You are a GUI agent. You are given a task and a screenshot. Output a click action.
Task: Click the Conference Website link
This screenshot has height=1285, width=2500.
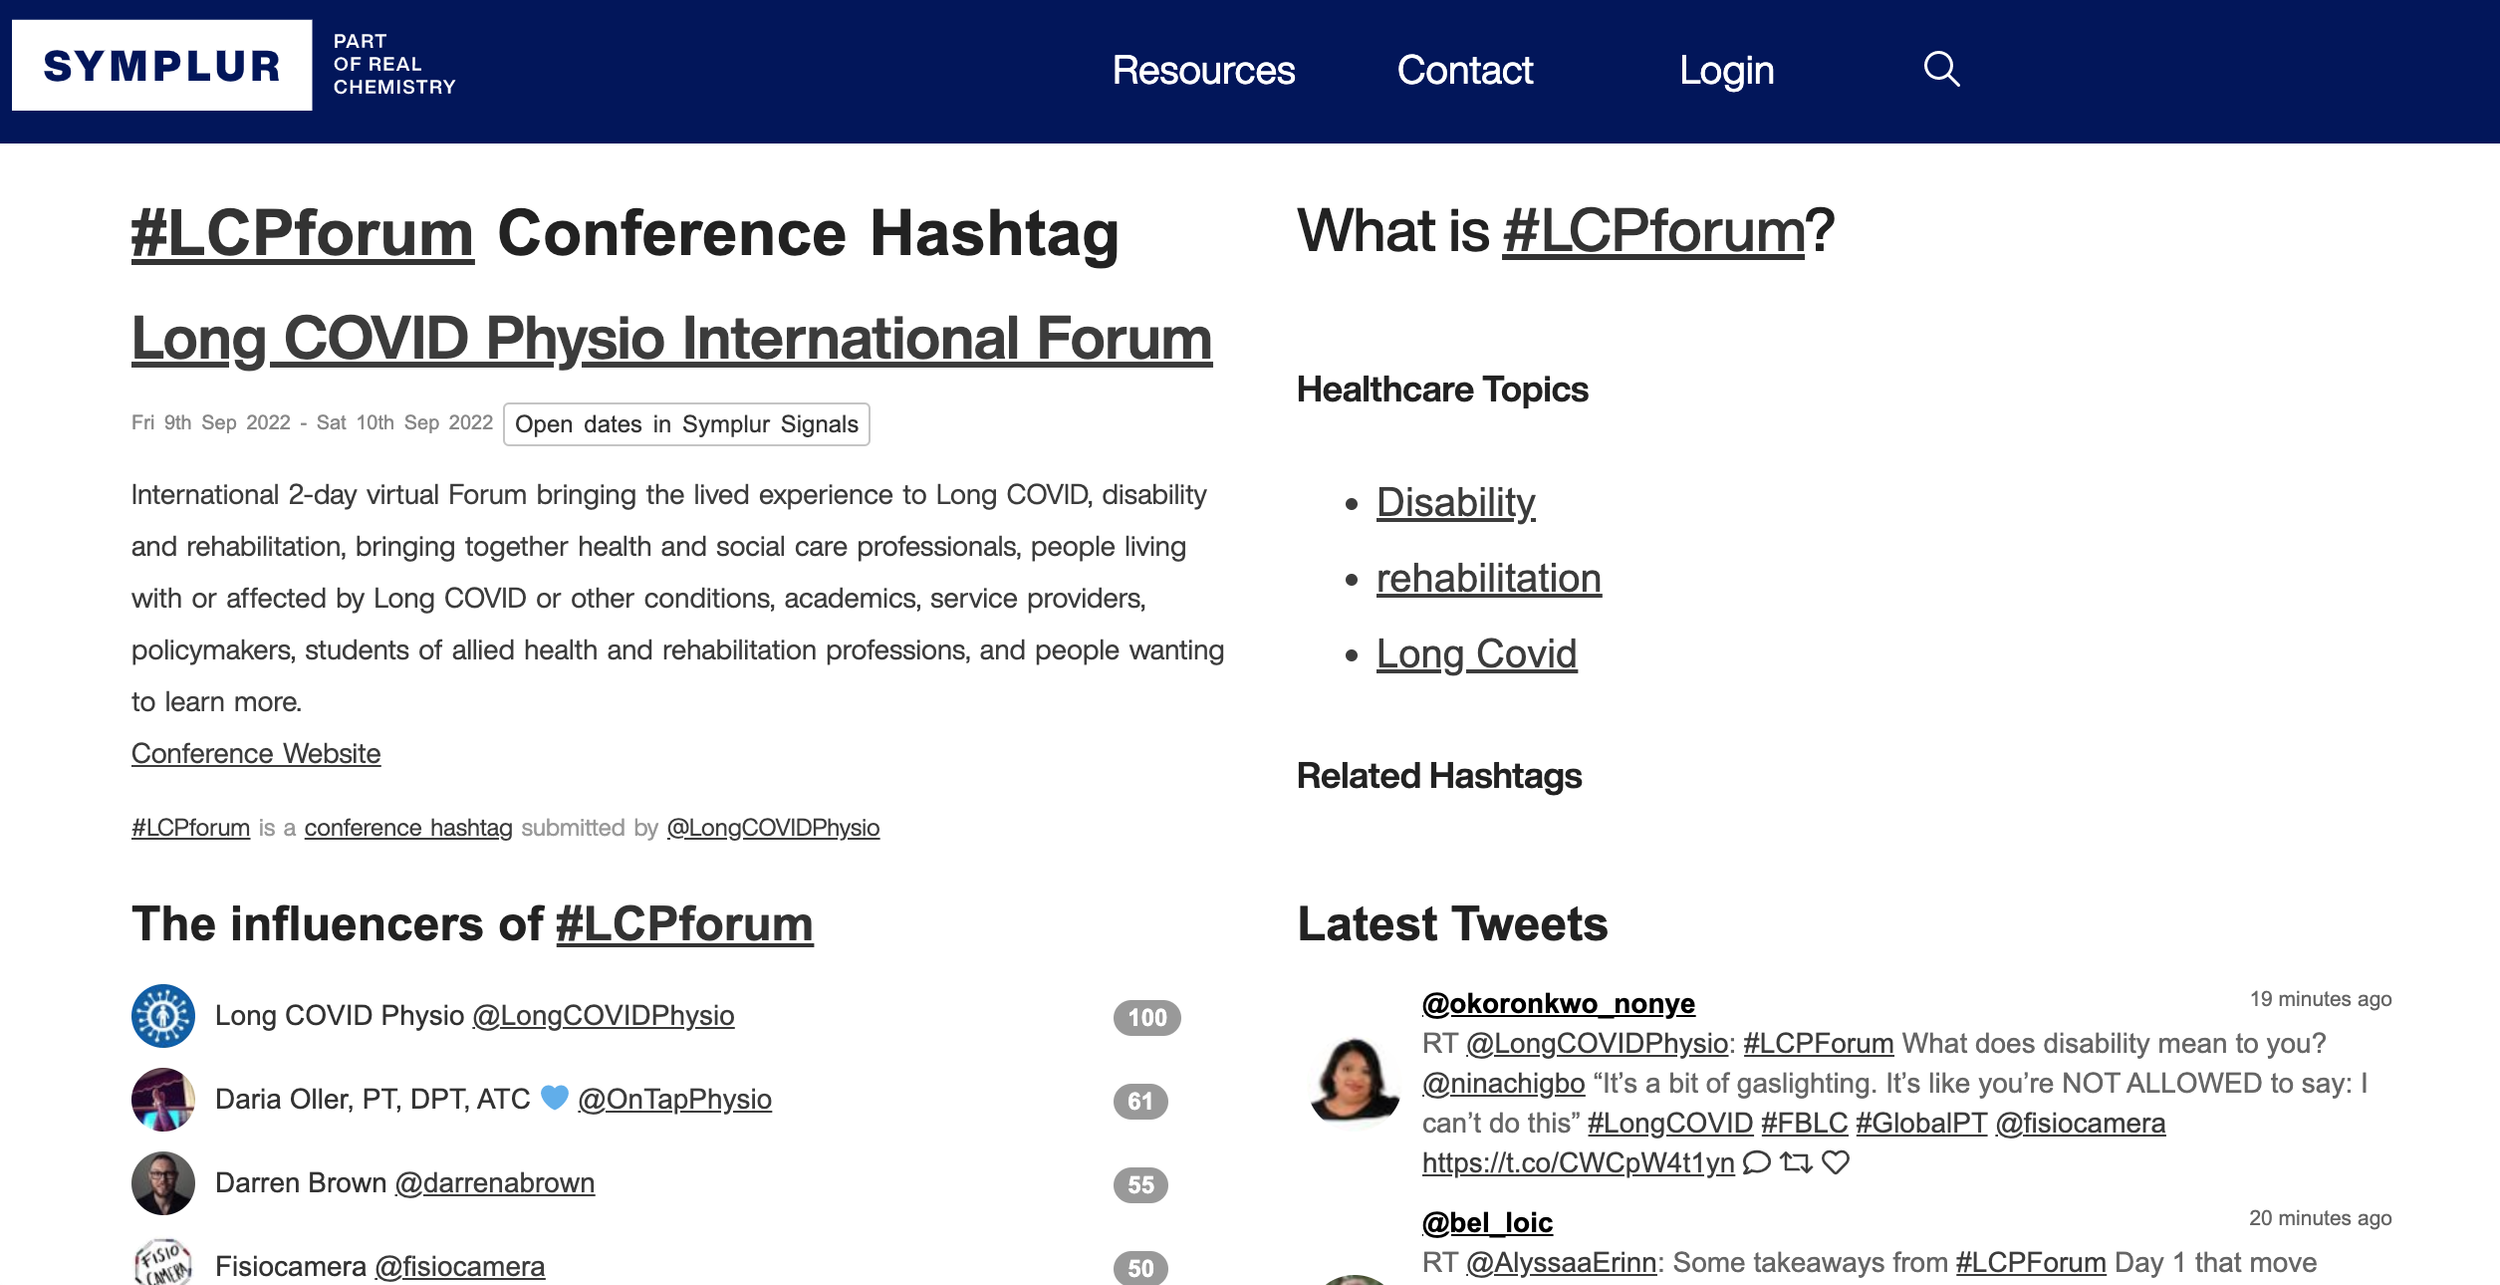click(x=256, y=752)
